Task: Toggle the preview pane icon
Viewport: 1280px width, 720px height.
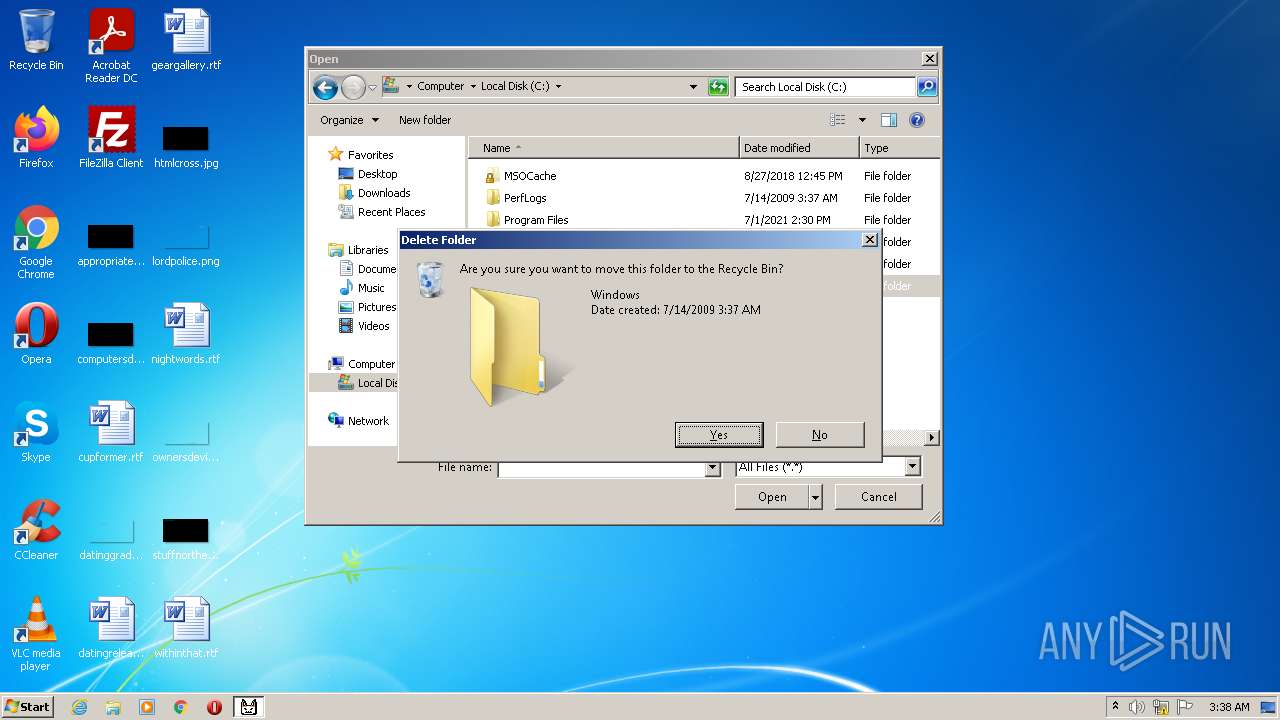Action: (x=888, y=120)
